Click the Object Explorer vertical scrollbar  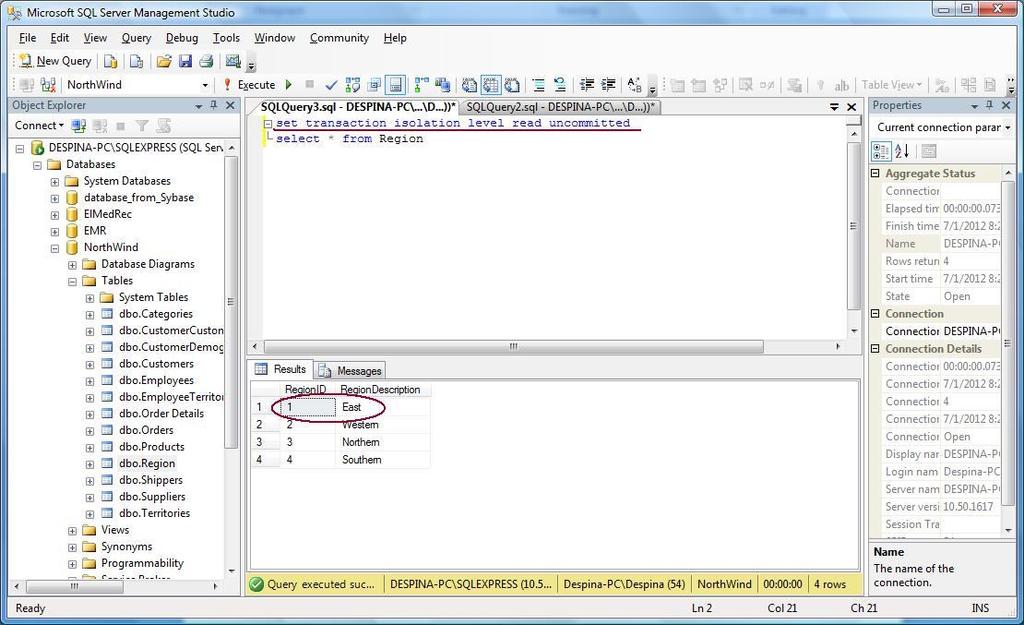point(231,302)
